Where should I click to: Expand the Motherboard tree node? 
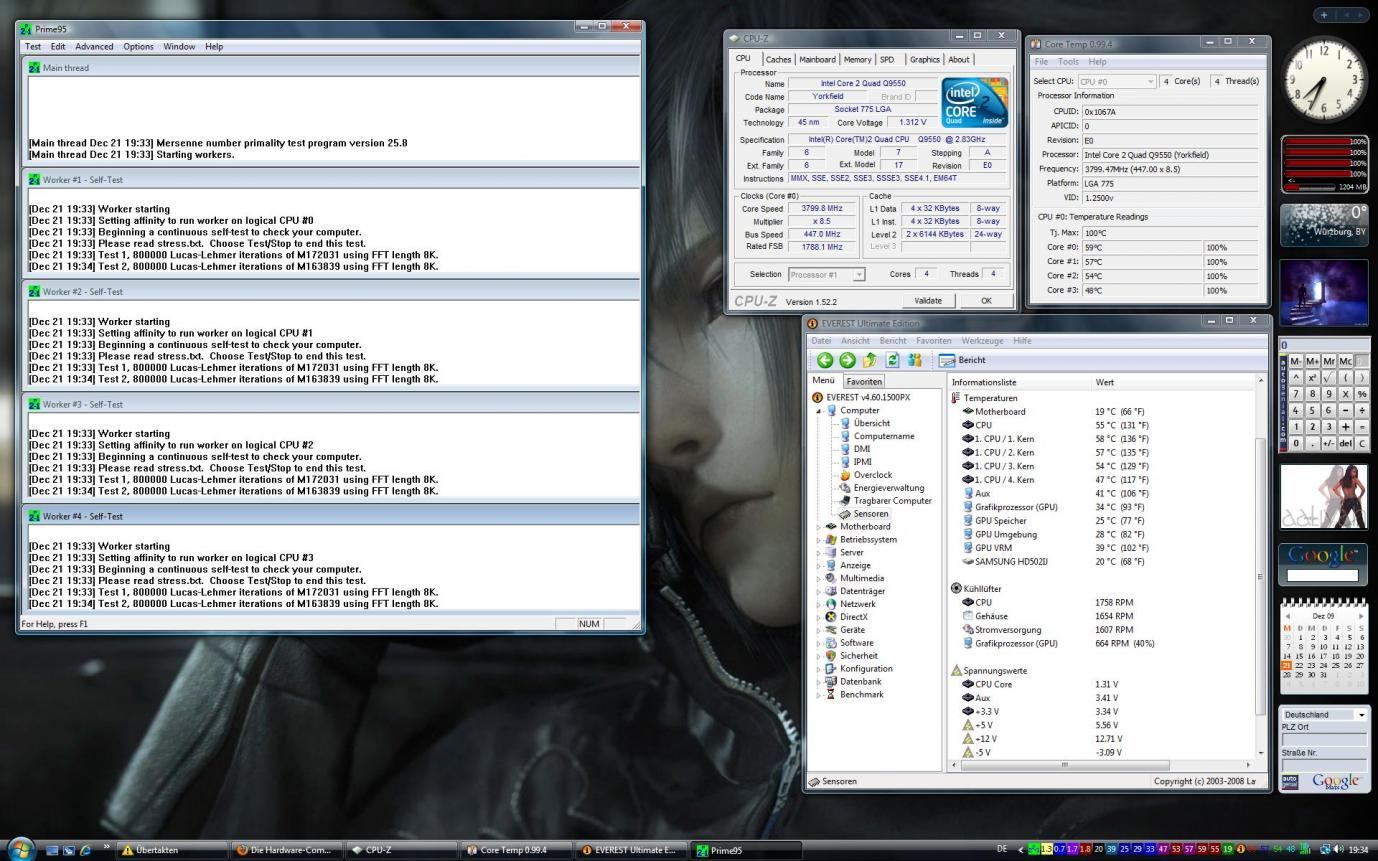coord(819,527)
